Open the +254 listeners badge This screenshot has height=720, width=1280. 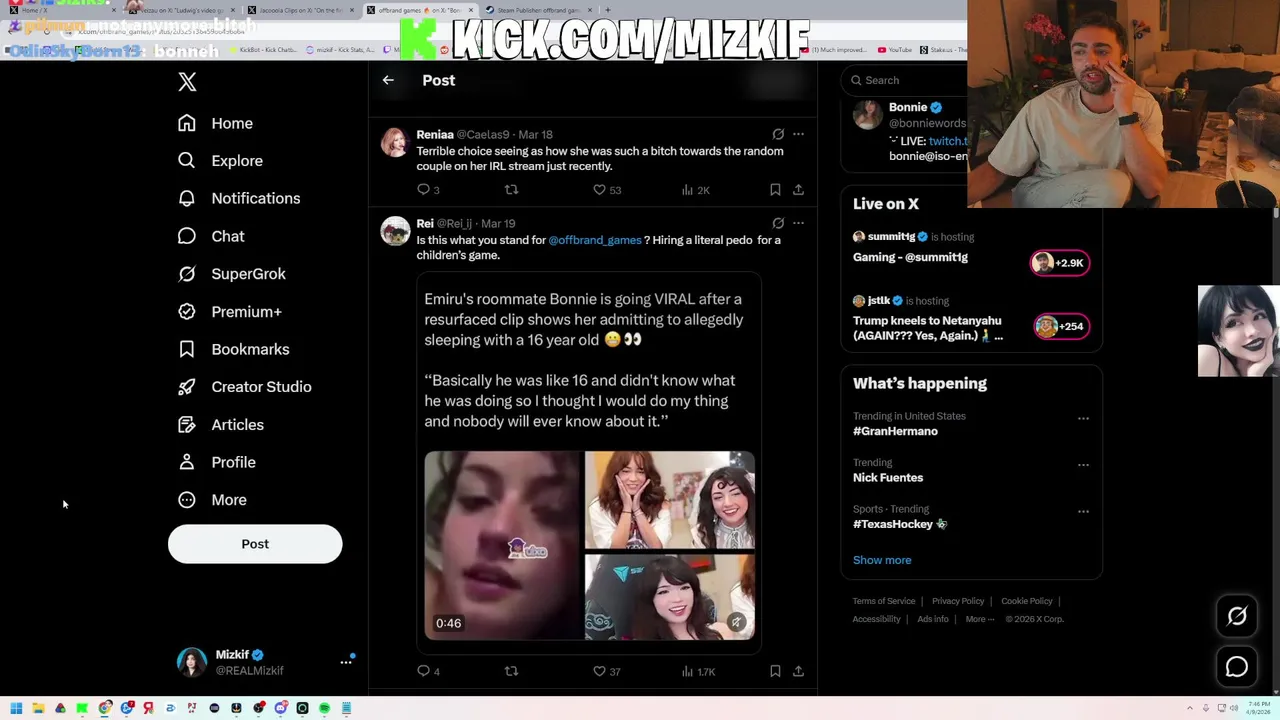[1060, 326]
